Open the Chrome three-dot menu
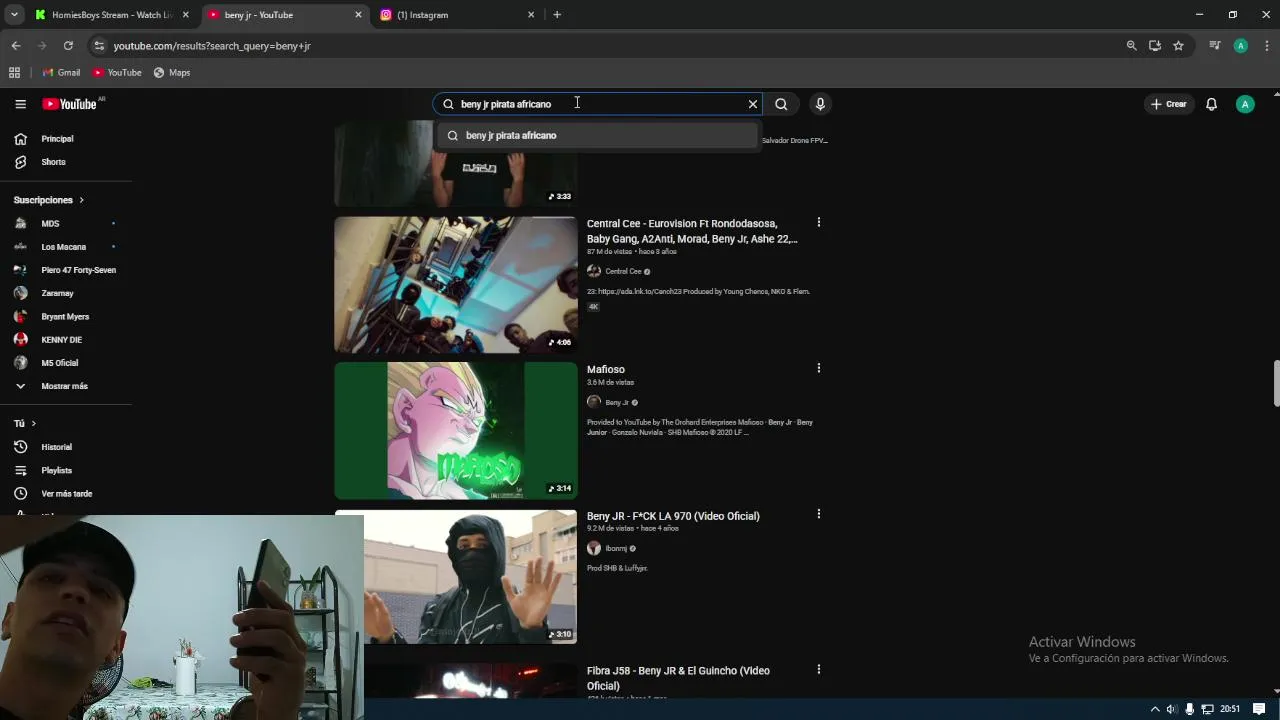This screenshot has width=1280, height=720. [x=1267, y=46]
